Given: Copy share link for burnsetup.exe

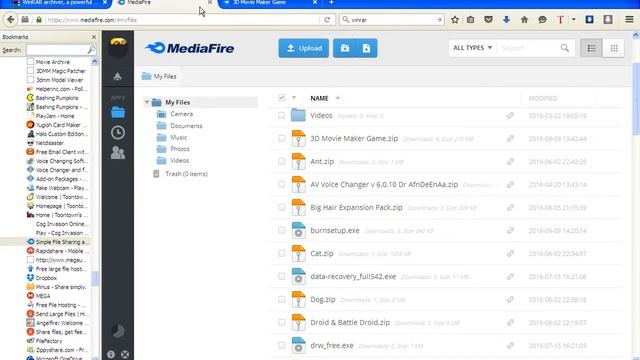Looking at the screenshot, I should tap(510, 231).
